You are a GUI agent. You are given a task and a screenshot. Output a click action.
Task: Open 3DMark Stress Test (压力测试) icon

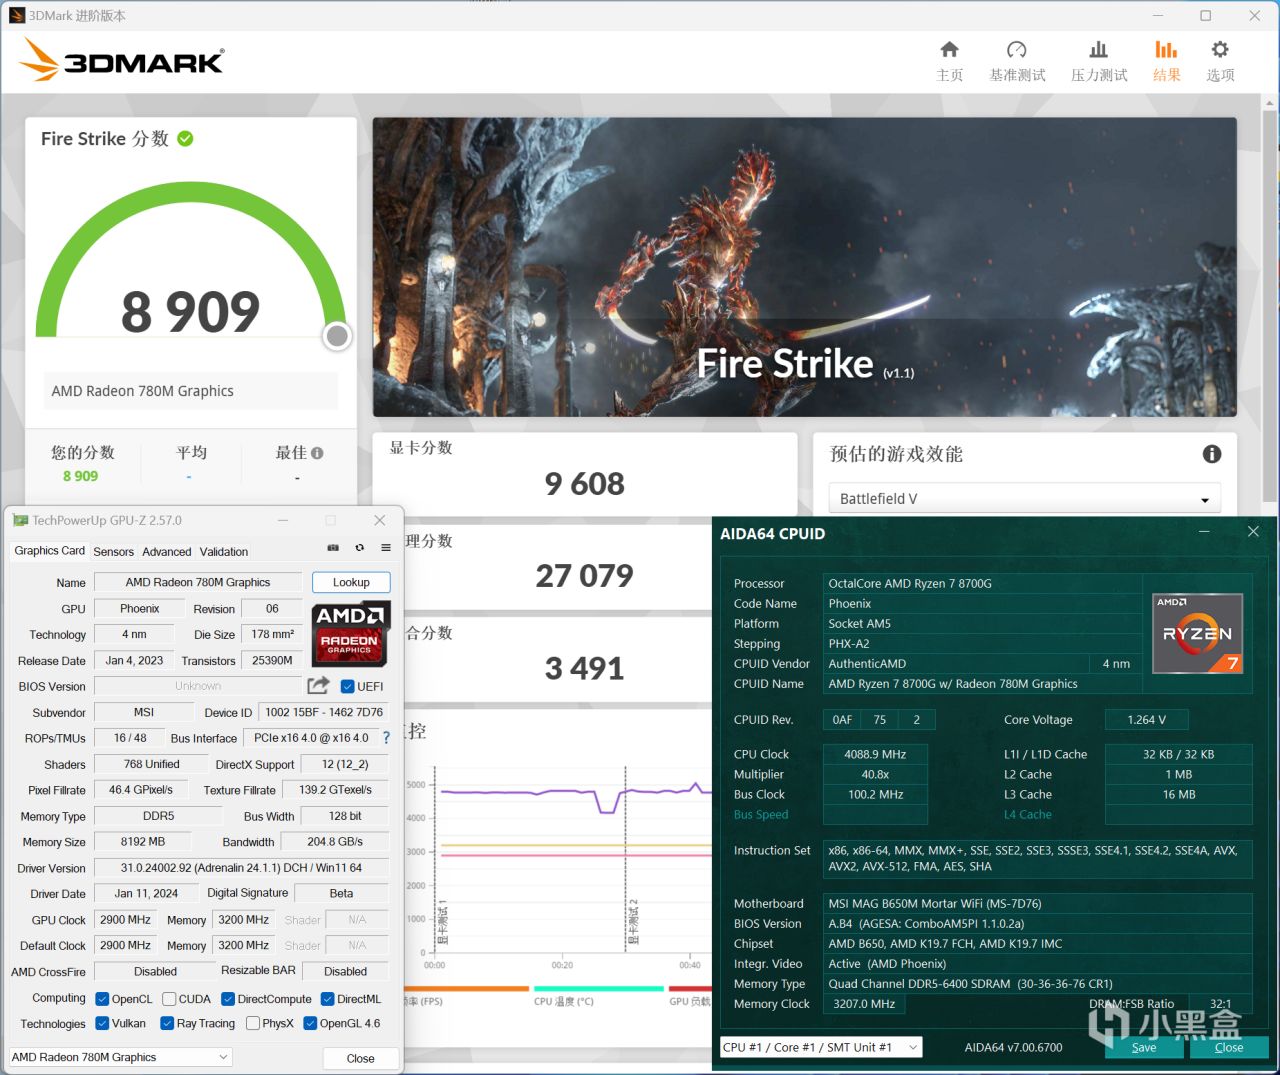[1098, 49]
